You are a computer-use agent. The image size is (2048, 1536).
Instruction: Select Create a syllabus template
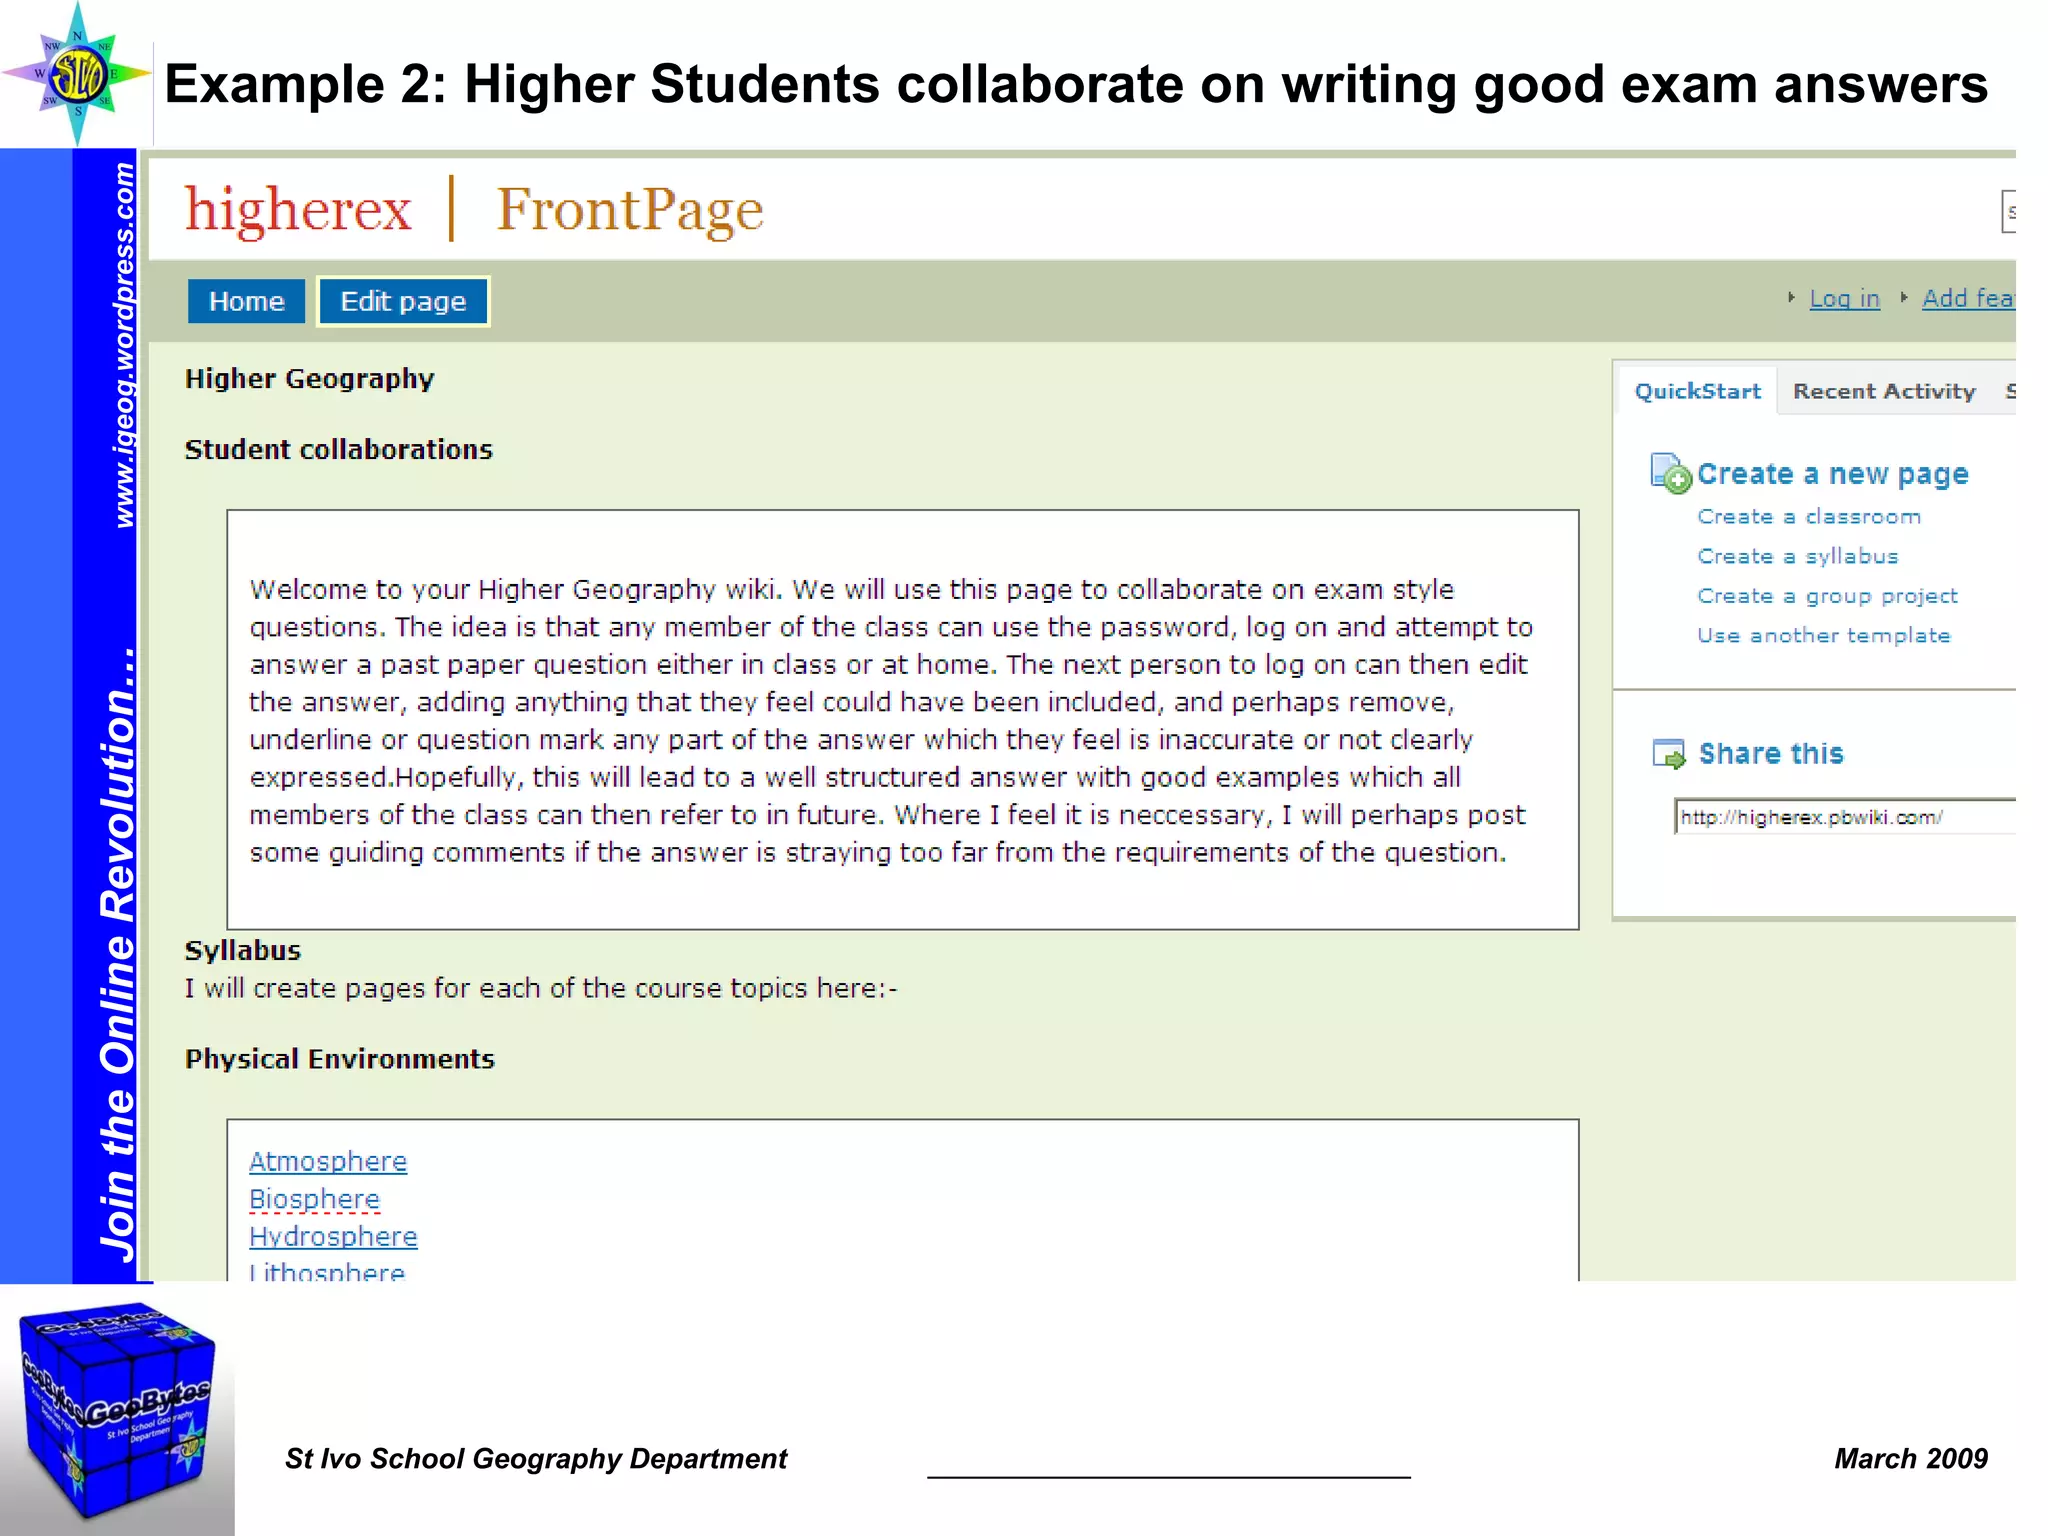tap(1797, 556)
